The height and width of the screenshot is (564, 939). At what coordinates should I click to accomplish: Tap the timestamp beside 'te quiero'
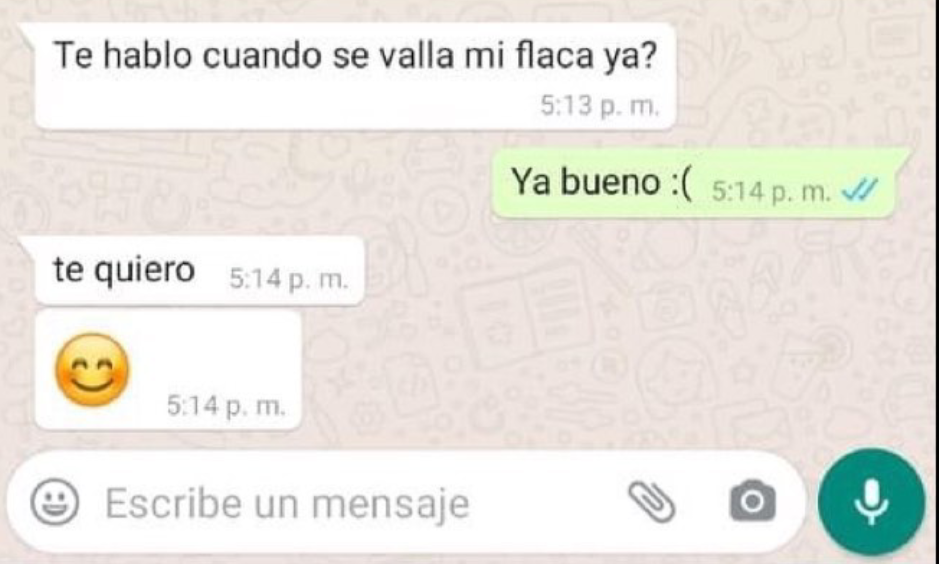289,279
